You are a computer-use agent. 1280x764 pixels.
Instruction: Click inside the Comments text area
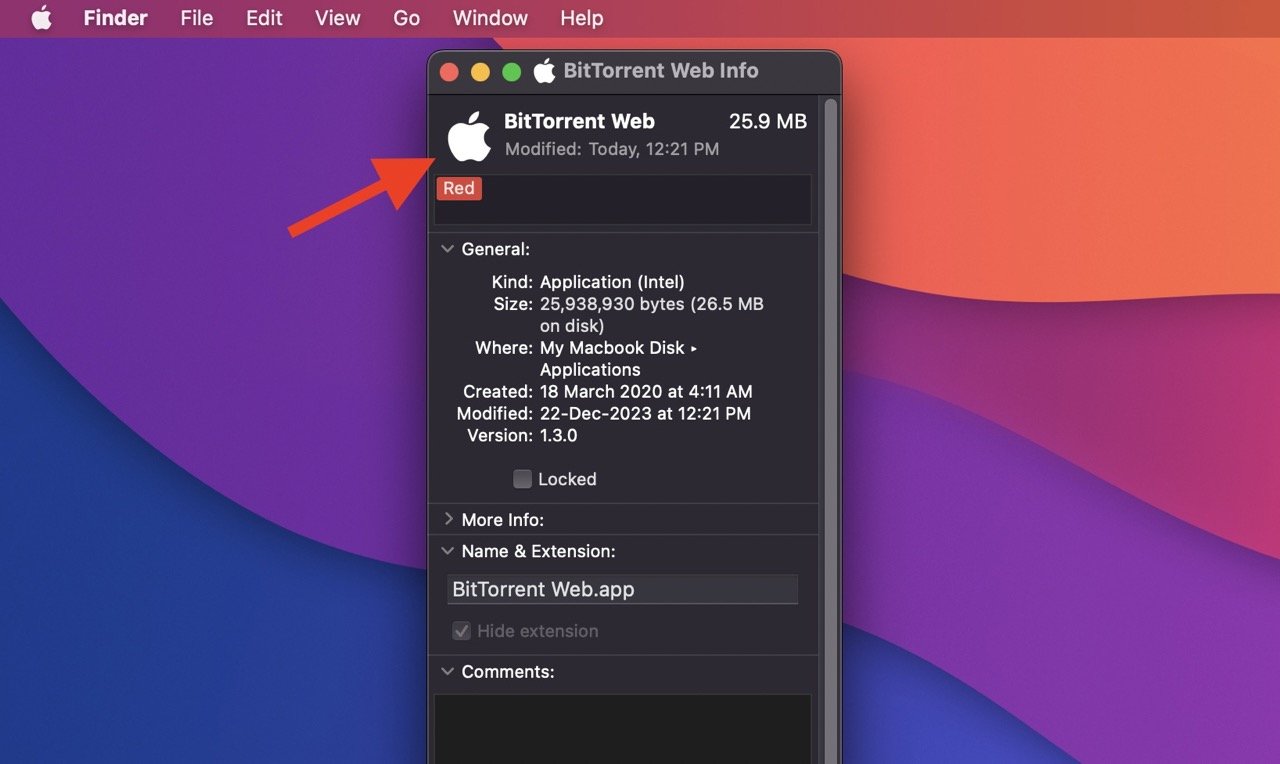[622, 729]
